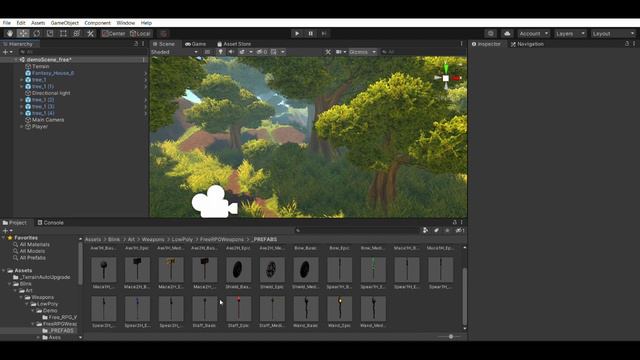Select the Rotate tool
The width and height of the screenshot is (640, 360).
coord(36,33)
